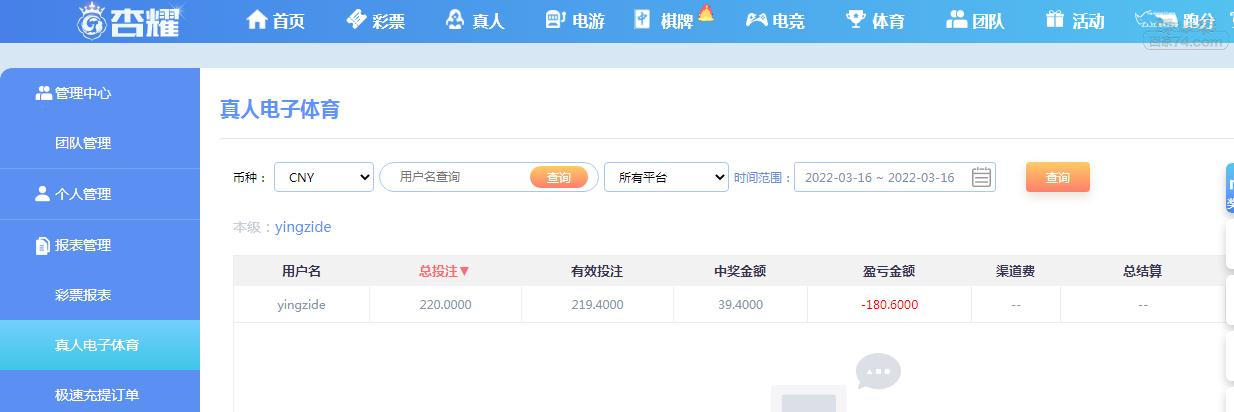
Task: Open the 体育 trophy icon
Action: [x=856, y=19]
